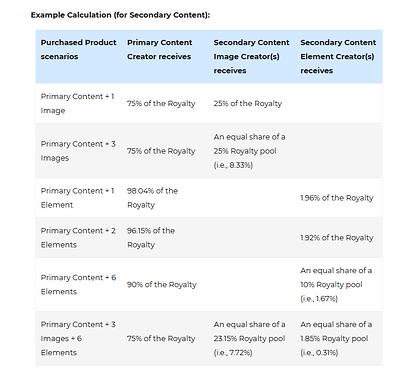Screen dimensions: 400x371
Task: Select the 'Primary Content + 3 Images' row label
Action: [78, 151]
